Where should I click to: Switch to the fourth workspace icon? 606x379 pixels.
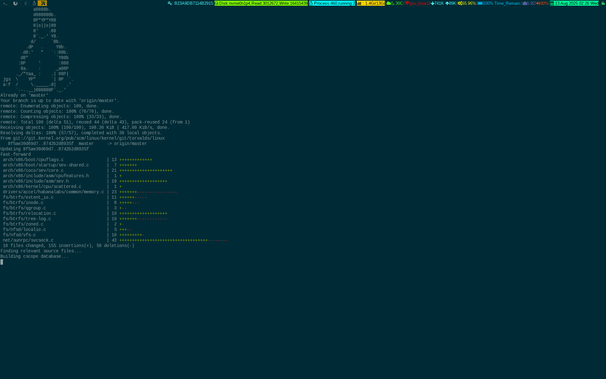coord(34,3)
